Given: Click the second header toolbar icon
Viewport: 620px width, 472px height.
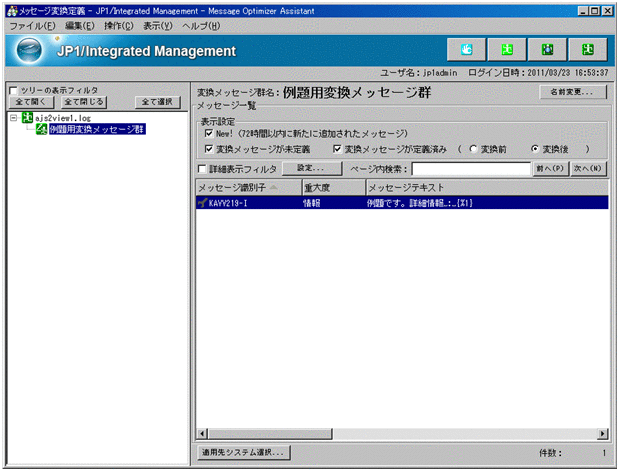Looking at the screenshot, I should coord(506,49).
